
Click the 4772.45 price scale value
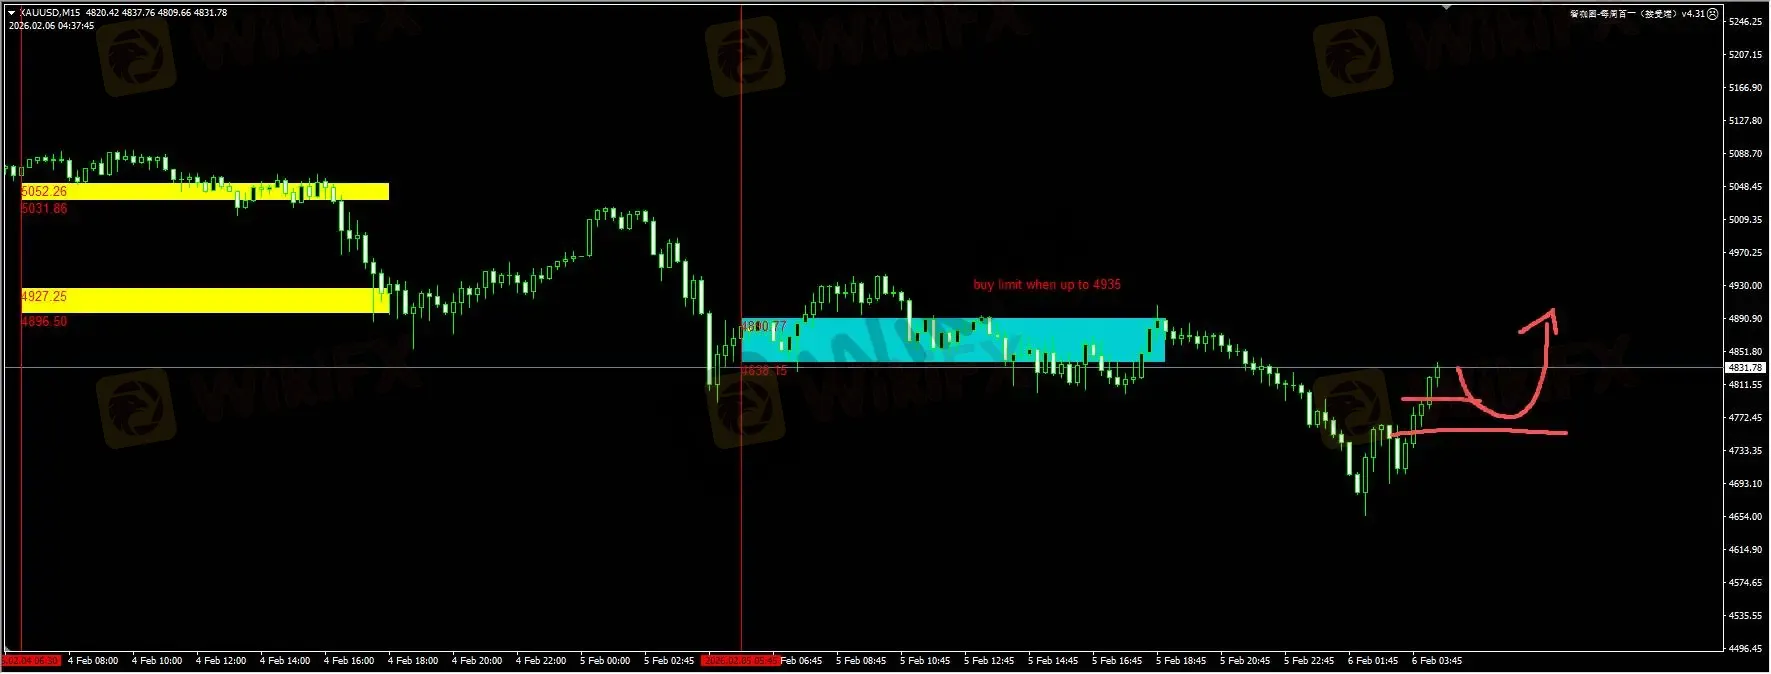[1745, 418]
